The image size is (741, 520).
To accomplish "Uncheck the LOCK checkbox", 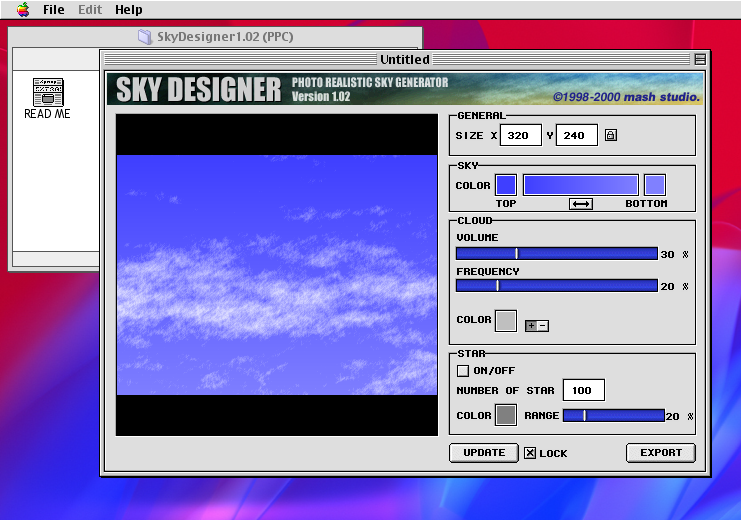I will [x=530, y=453].
